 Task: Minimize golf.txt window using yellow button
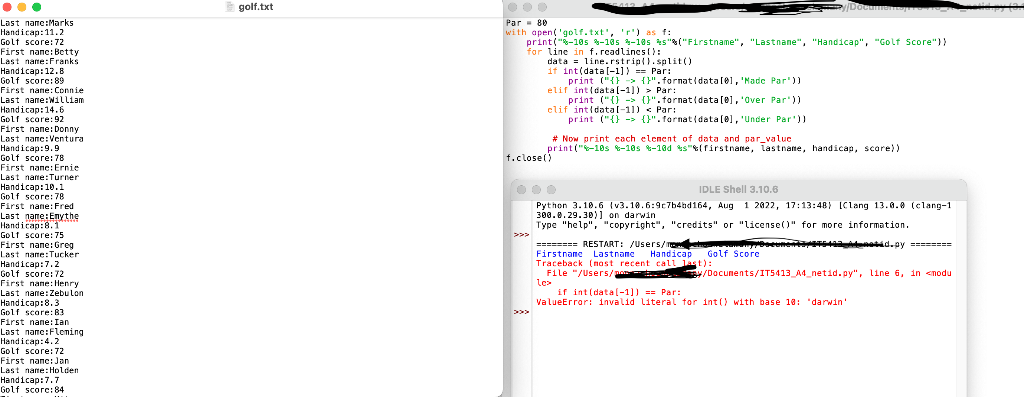(x=22, y=7)
